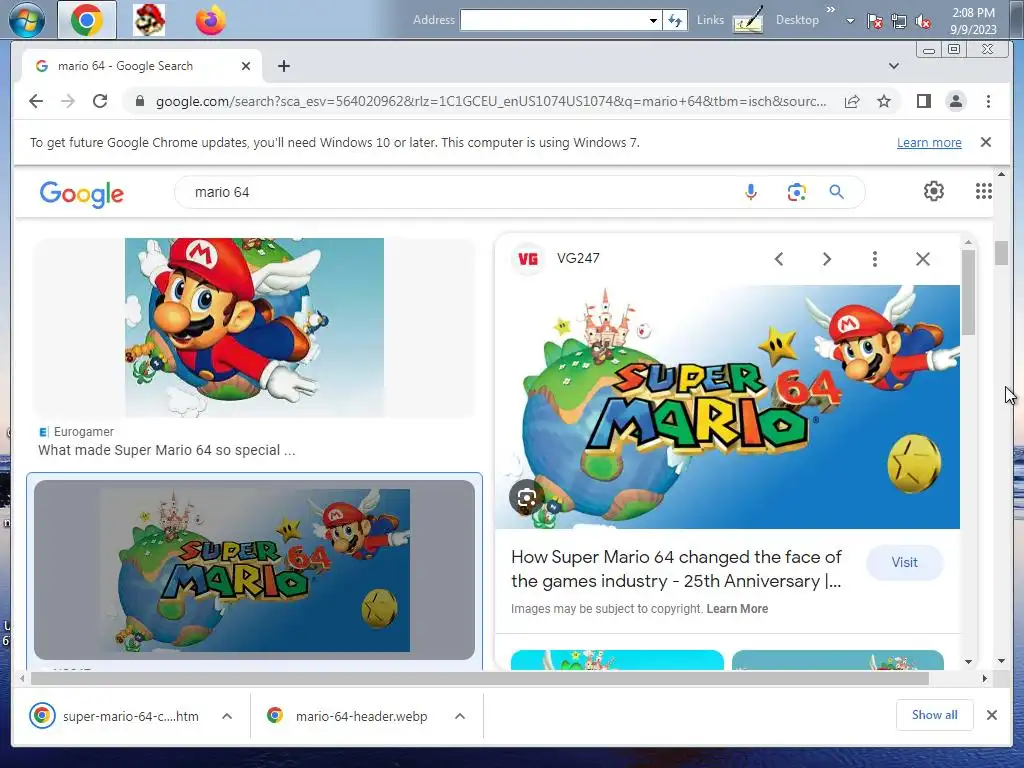This screenshot has width=1024, height=768.
Task: Open the Windows Start menu orb
Action: pyautogui.click(x=27, y=20)
